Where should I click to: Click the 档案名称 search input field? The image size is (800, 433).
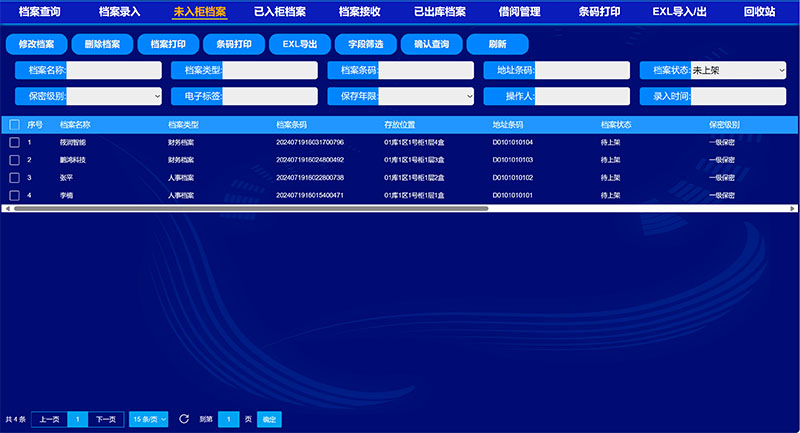click(113, 71)
